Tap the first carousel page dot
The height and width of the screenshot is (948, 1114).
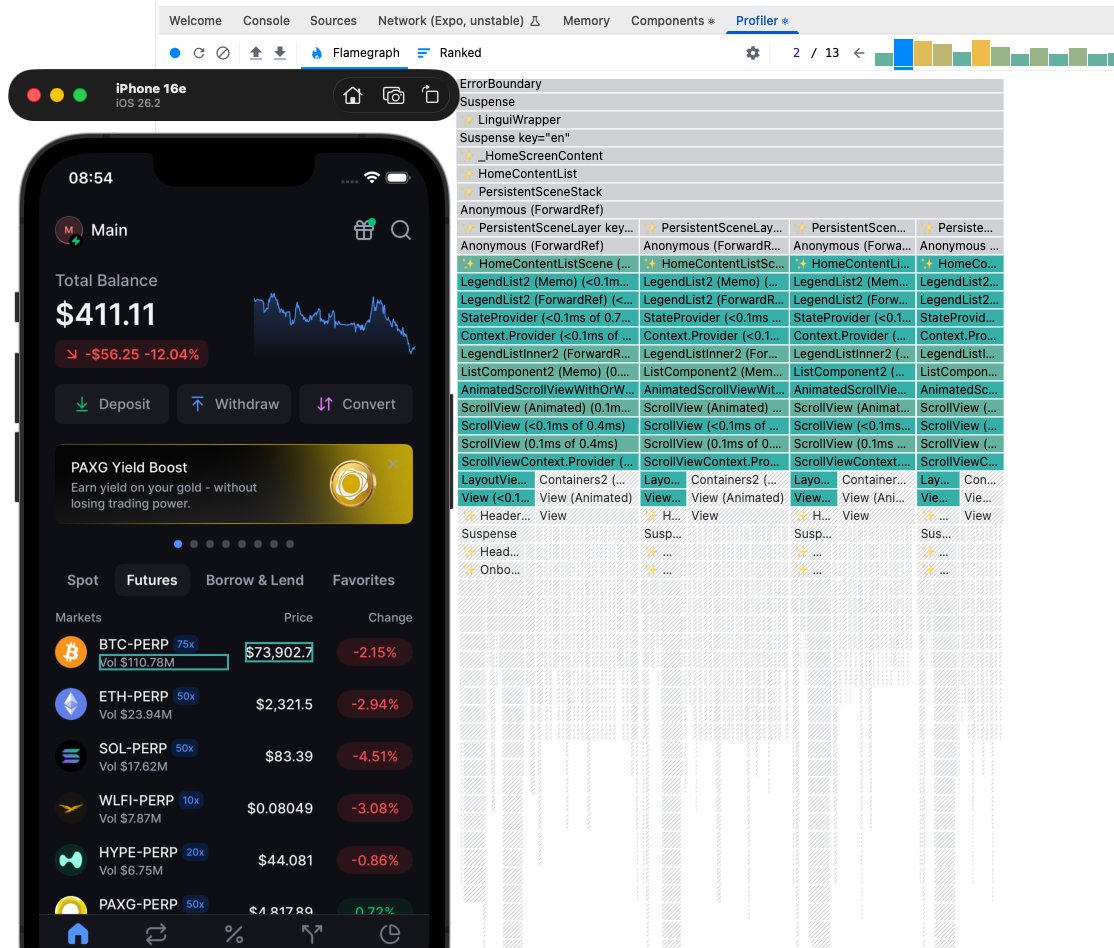(x=178, y=544)
